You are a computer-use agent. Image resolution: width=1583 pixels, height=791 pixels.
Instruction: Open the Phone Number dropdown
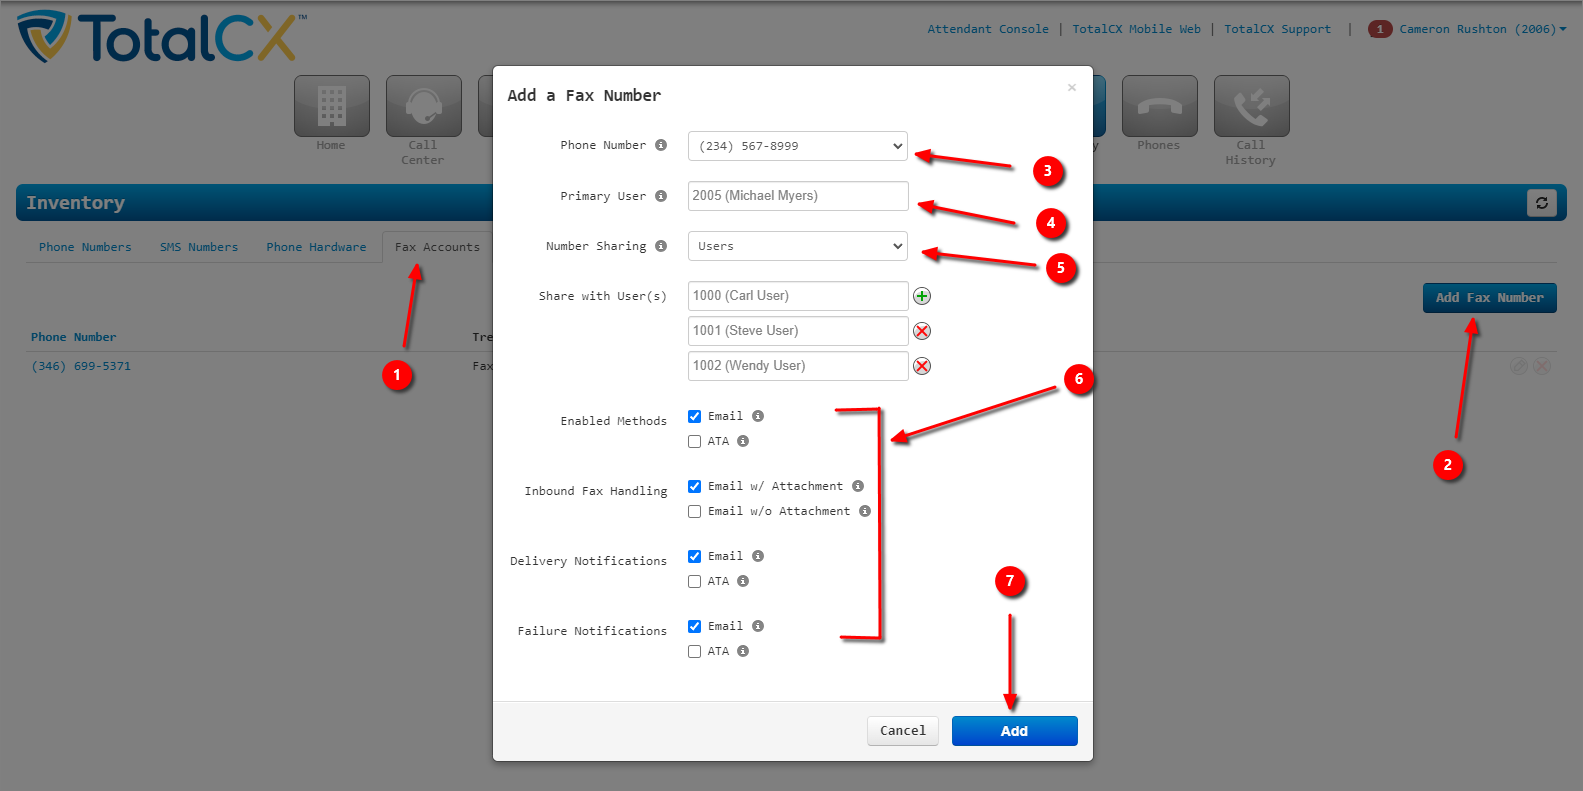pos(797,146)
